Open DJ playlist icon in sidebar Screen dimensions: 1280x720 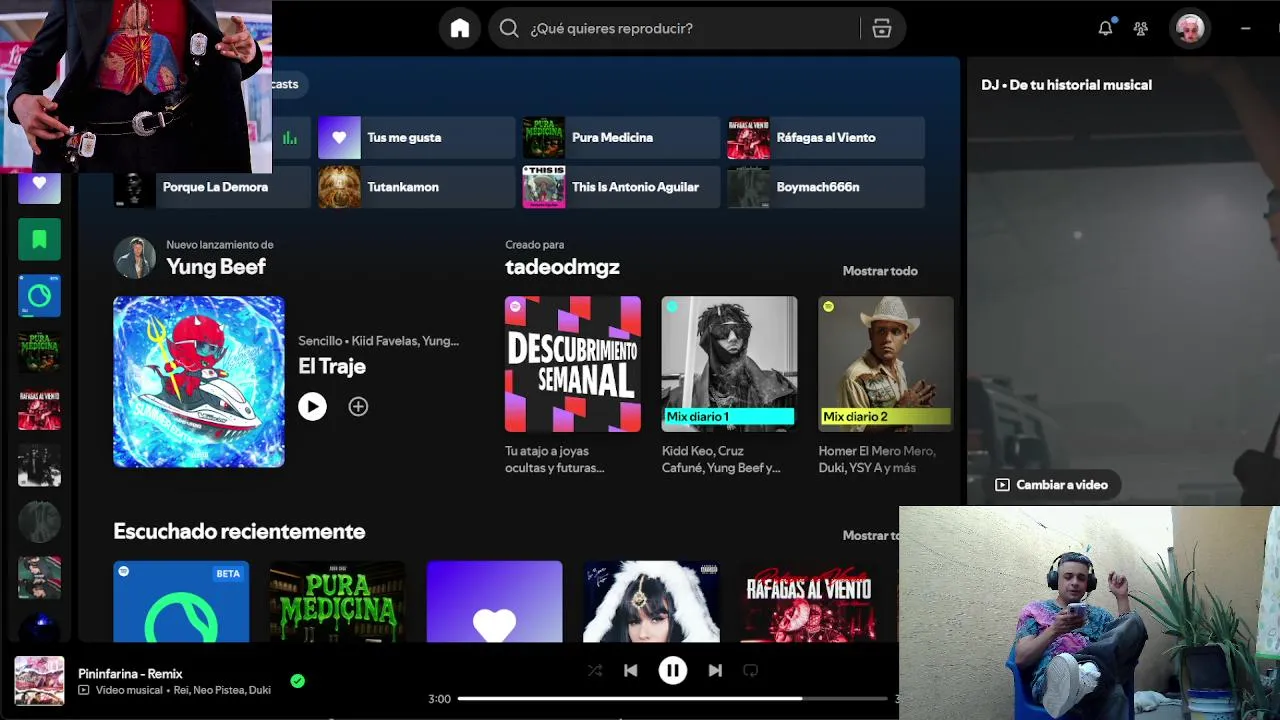(39, 296)
